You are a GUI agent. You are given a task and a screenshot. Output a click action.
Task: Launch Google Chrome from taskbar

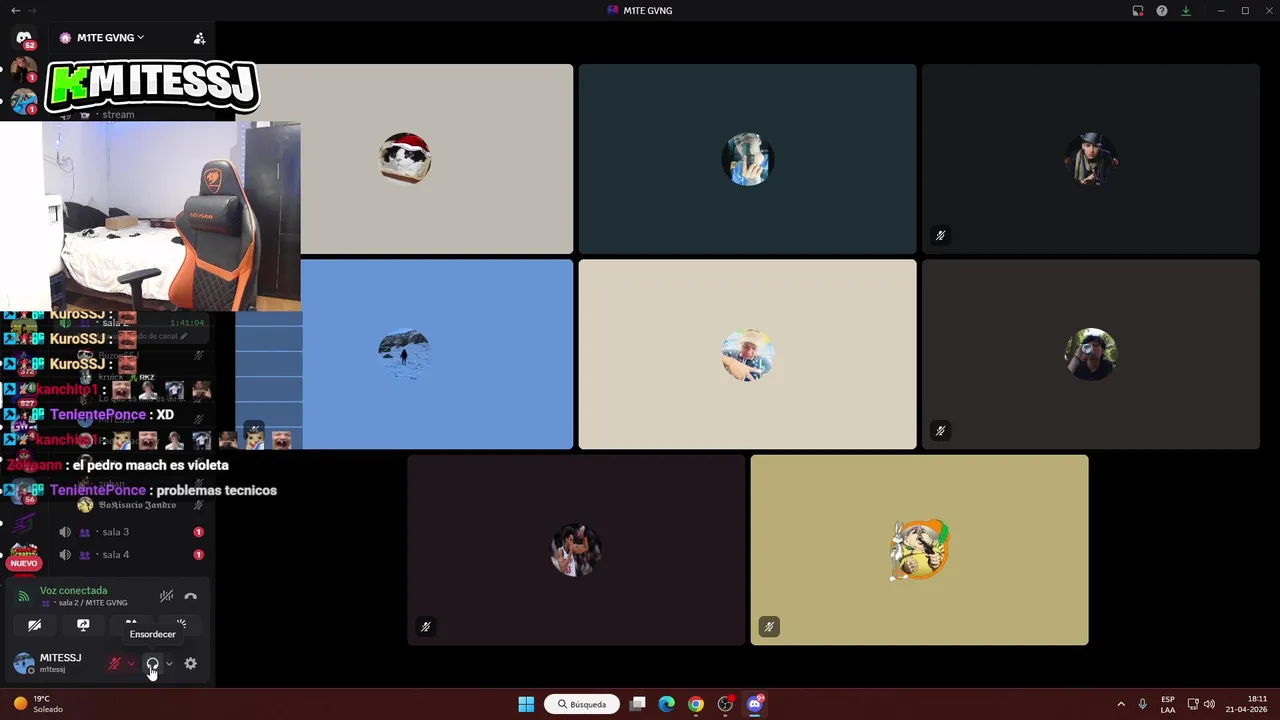(696, 704)
